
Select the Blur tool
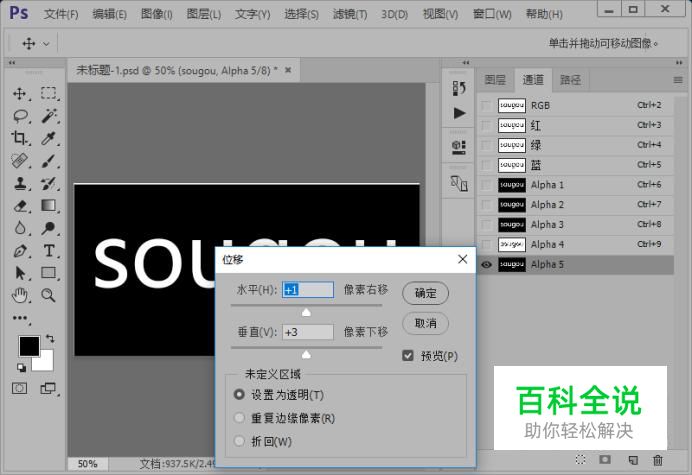pos(20,228)
